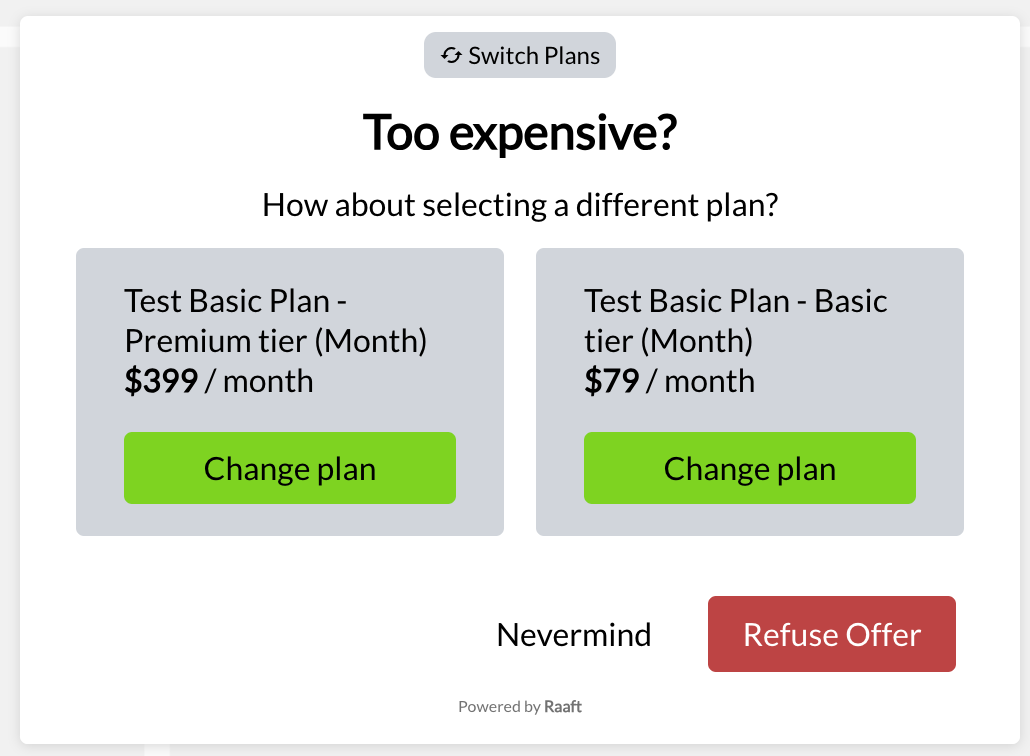Choose Nevermind to dismiss the offer
Image resolution: width=1030 pixels, height=756 pixels.
click(573, 634)
